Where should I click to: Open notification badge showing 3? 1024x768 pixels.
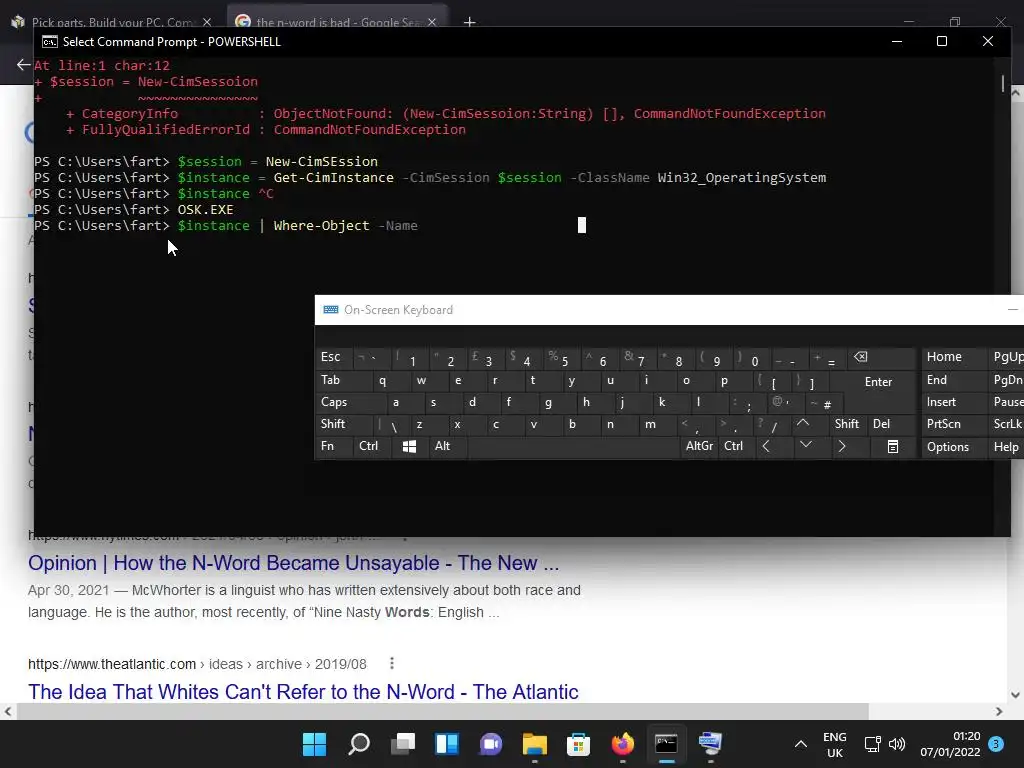coord(996,744)
